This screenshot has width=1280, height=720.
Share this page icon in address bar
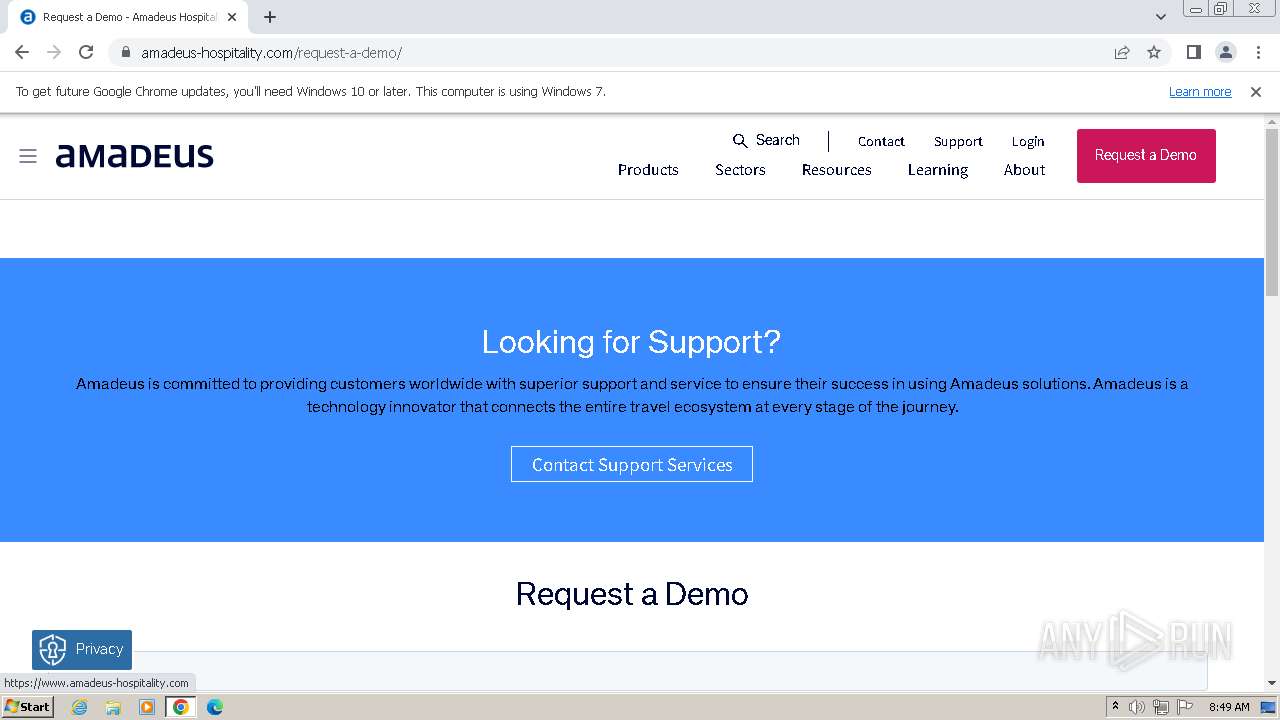point(1122,52)
